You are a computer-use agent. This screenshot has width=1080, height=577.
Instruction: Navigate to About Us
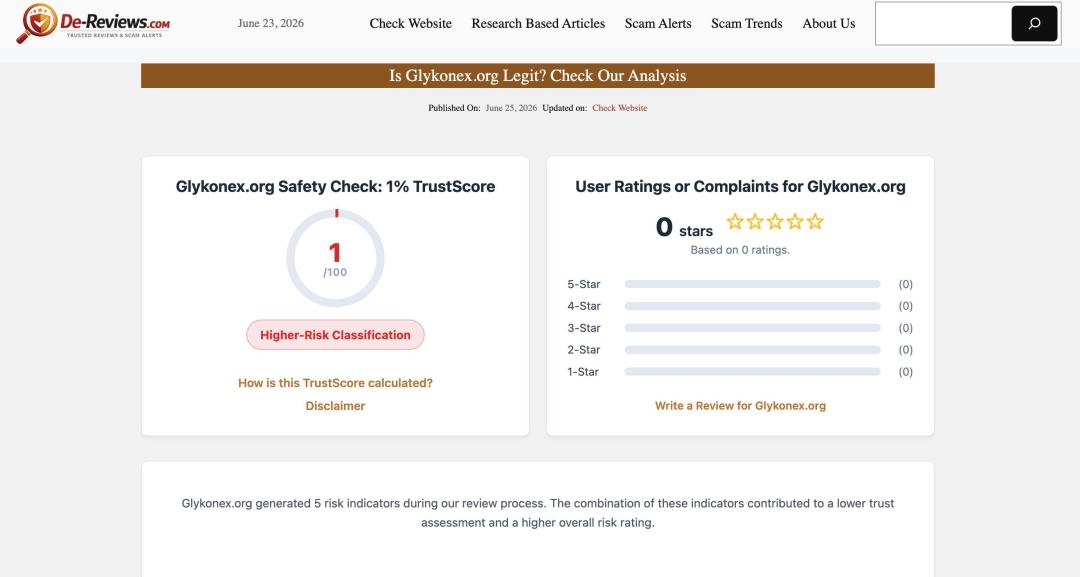tap(829, 23)
